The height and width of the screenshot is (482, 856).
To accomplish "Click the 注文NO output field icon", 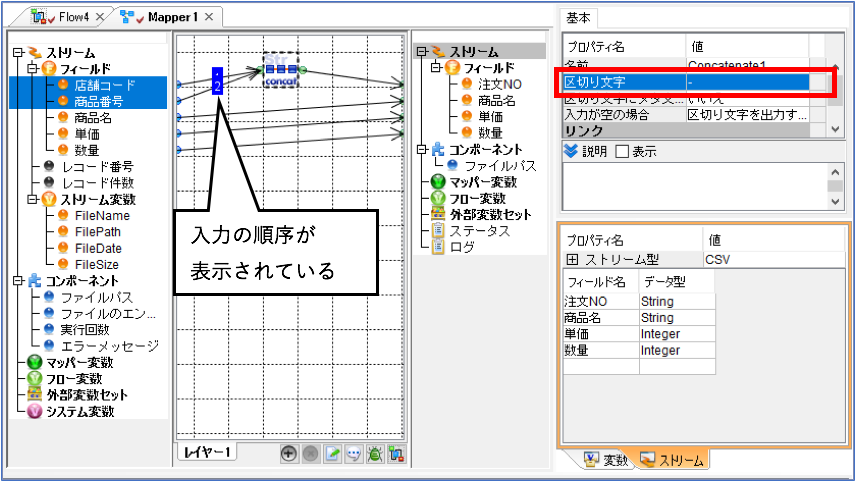I will 467,84.
